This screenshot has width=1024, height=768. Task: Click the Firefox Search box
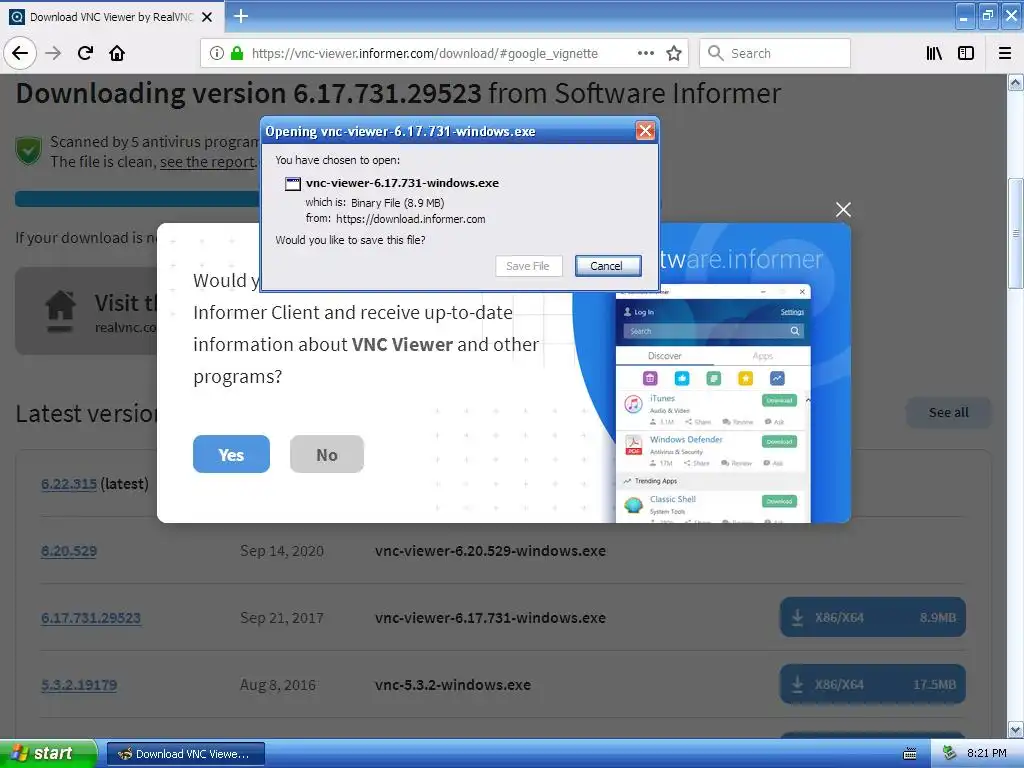775,53
